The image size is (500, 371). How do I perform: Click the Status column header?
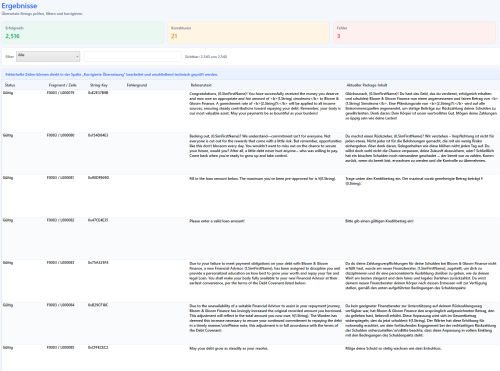[10, 85]
